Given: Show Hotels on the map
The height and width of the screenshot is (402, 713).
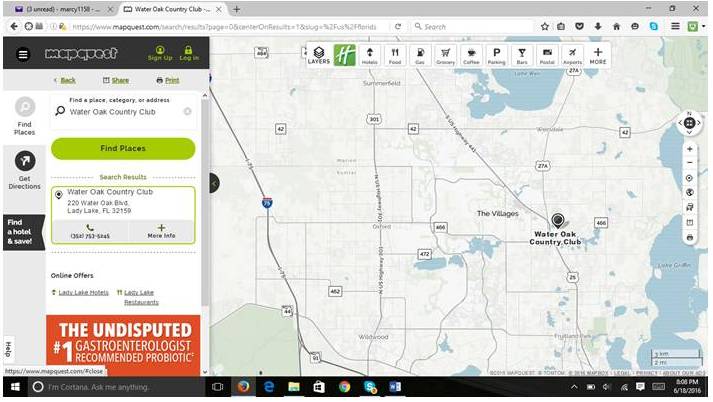Looking at the screenshot, I should click(x=369, y=55).
